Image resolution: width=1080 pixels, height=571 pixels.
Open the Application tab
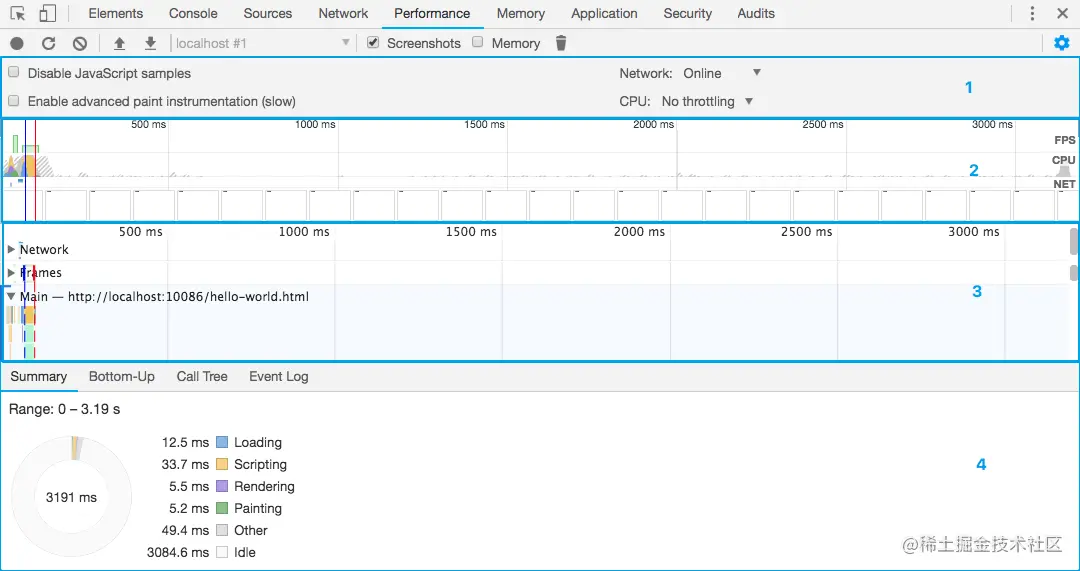tap(604, 13)
